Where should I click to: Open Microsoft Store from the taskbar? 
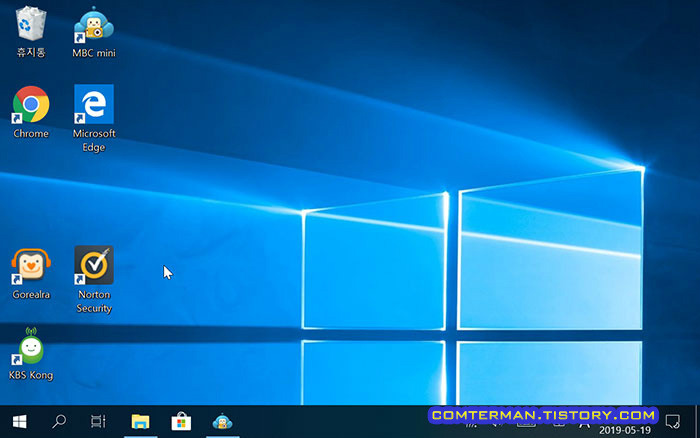click(x=181, y=421)
